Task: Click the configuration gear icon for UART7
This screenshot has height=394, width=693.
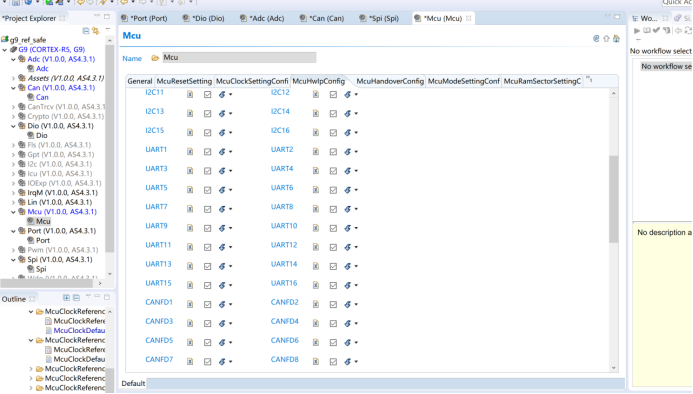Action: point(222,209)
